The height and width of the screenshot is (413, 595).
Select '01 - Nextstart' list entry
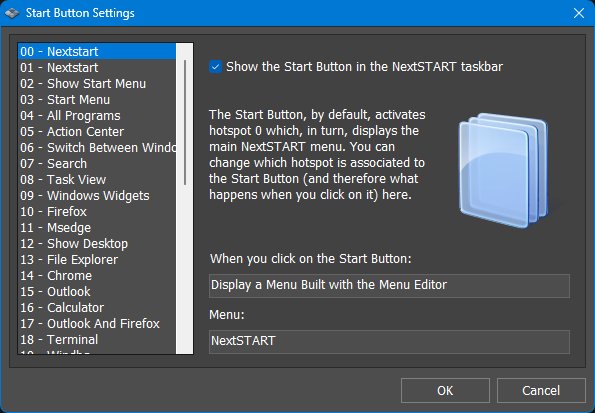coord(97,67)
